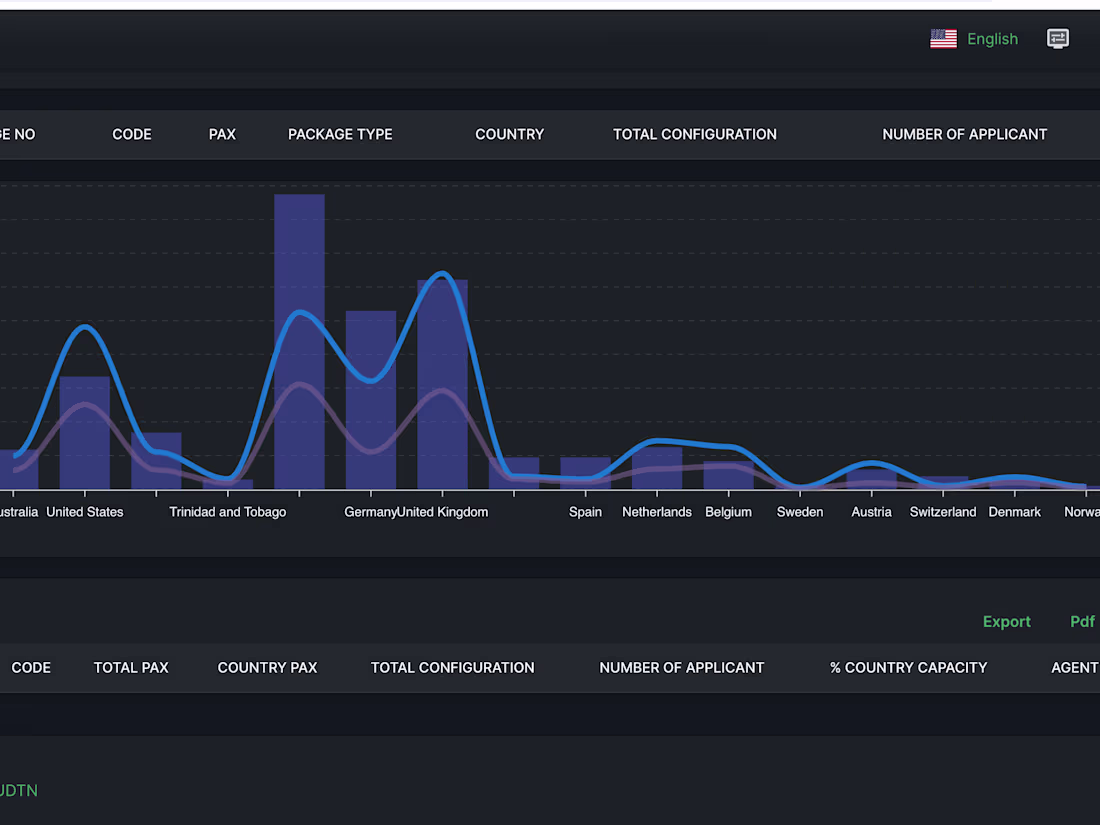Click the United States bar in chart
Viewport: 1100px width, 825px height.
[x=85, y=433]
